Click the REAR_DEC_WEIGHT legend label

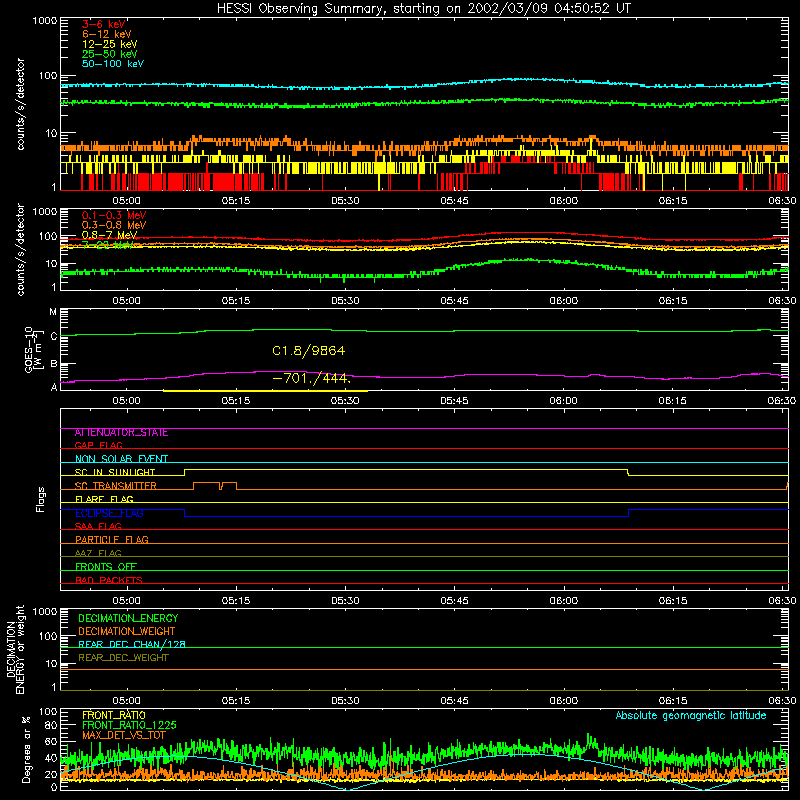pyautogui.click(x=123, y=658)
